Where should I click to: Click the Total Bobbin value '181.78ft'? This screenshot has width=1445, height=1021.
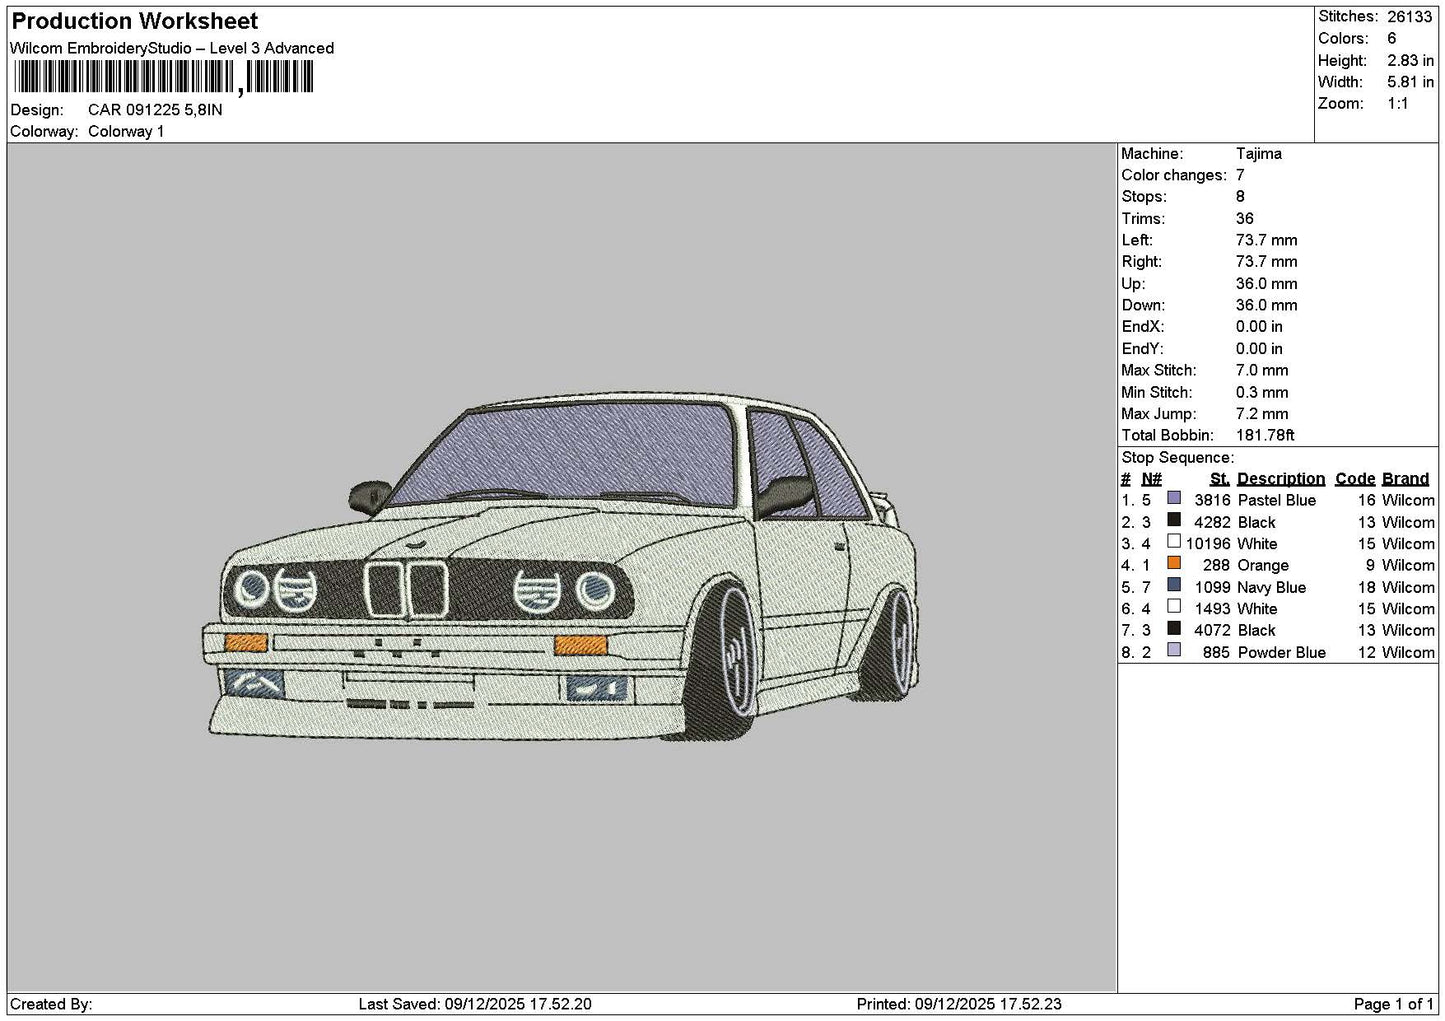(1265, 436)
